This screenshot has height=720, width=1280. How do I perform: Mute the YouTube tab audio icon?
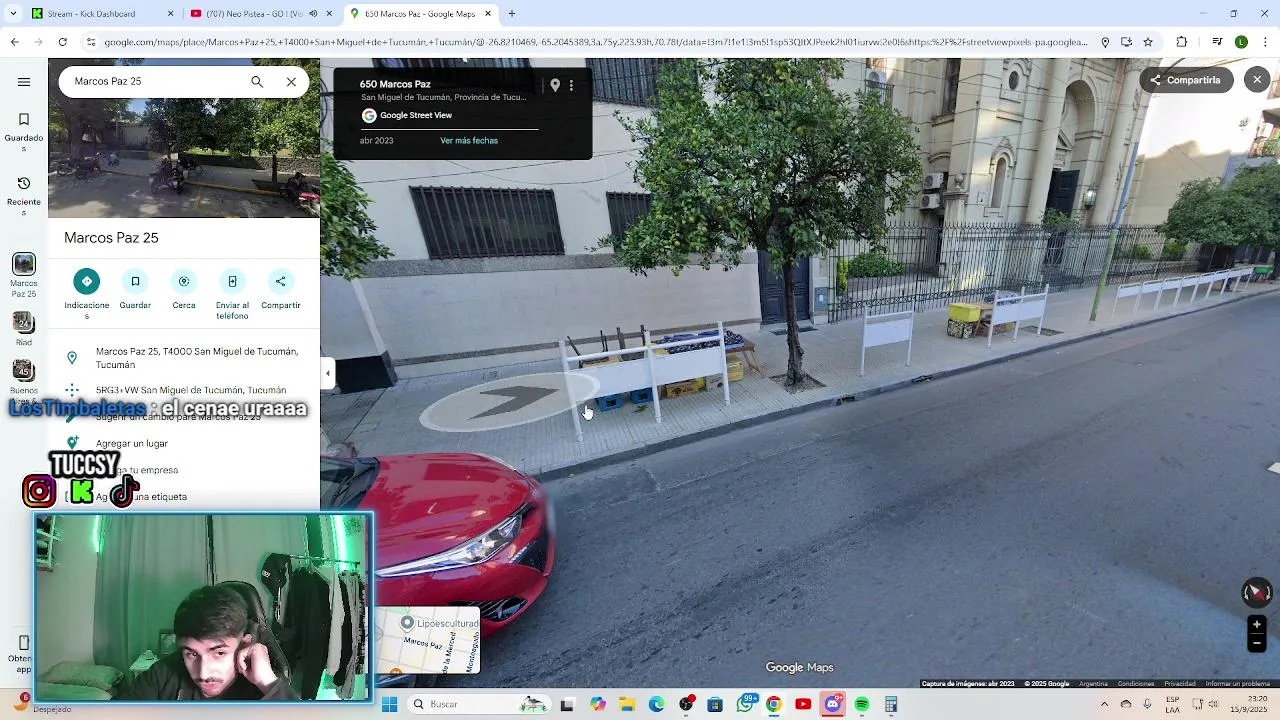(x=312, y=14)
